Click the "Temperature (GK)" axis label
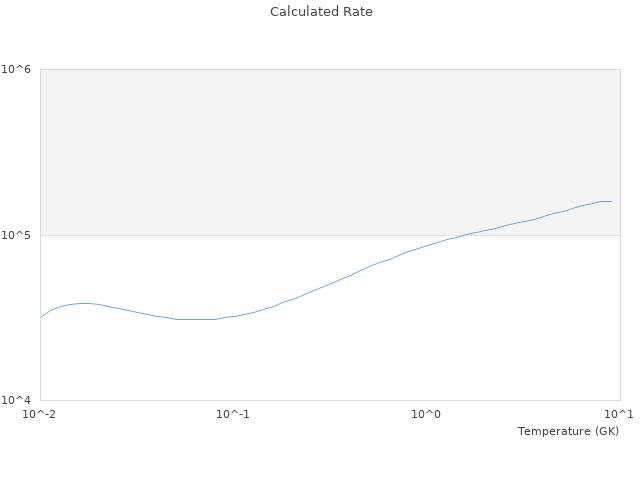 pos(568,431)
